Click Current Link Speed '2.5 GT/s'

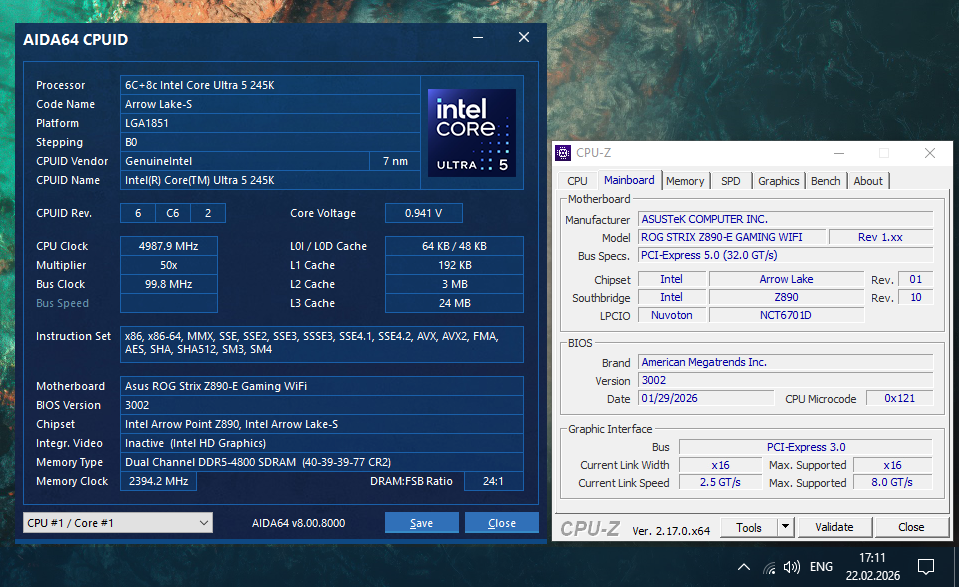(x=720, y=482)
